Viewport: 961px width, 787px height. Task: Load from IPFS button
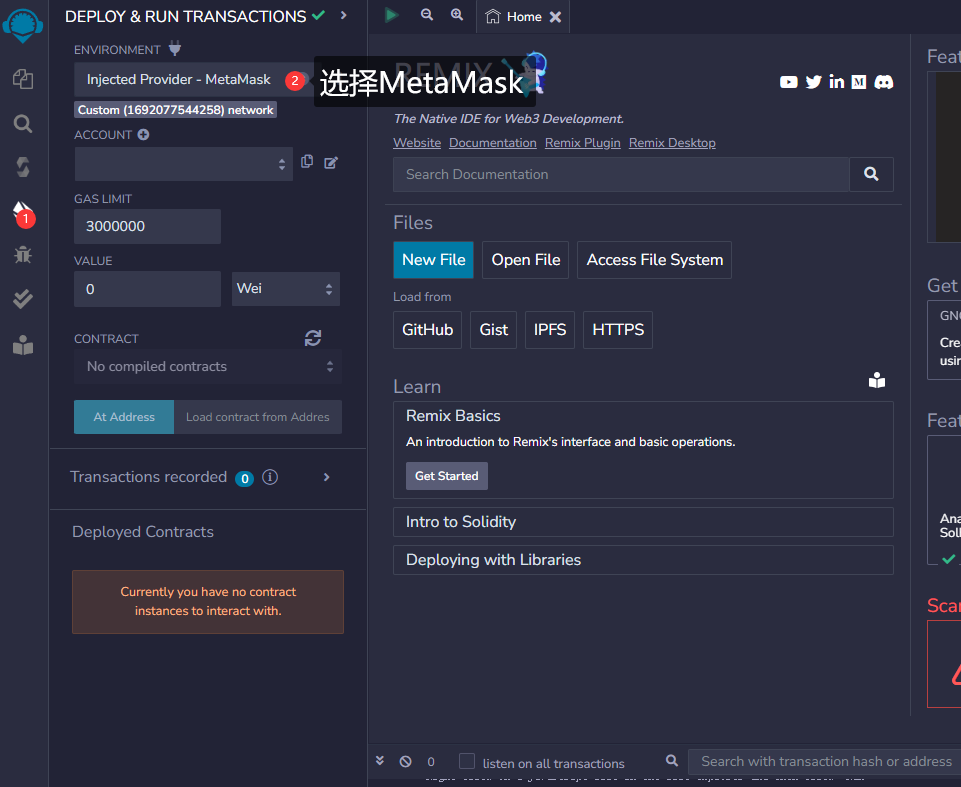(x=550, y=330)
